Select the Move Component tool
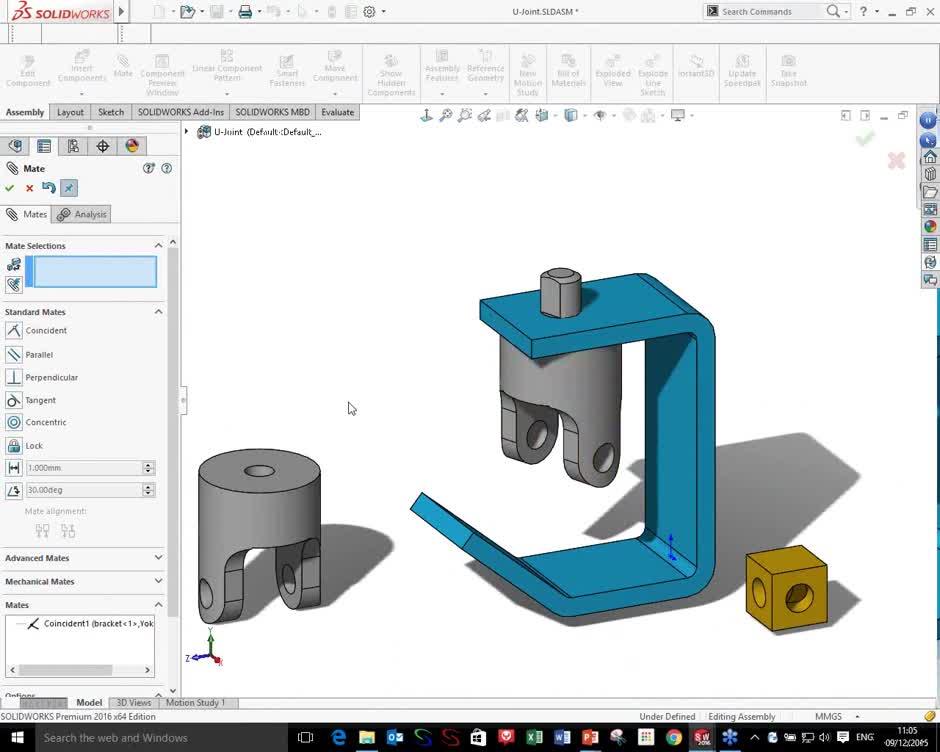 click(335, 68)
